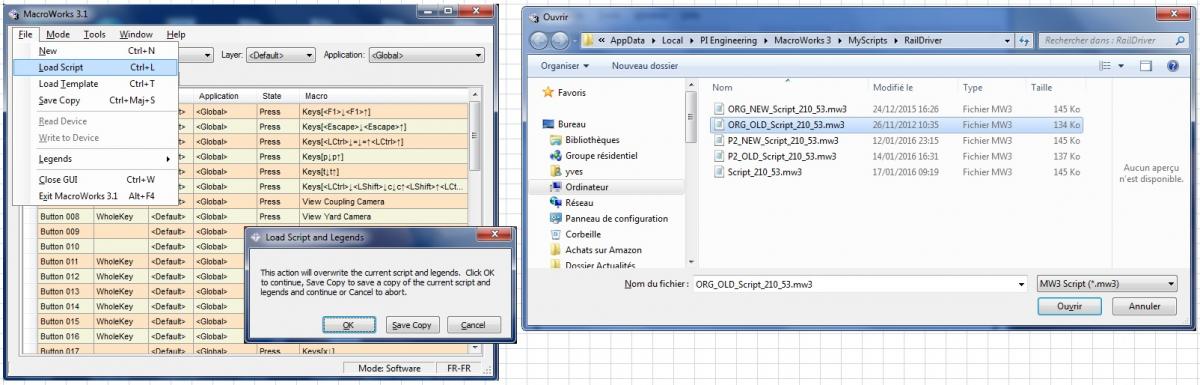
Task: Click Save Copy button in the dialog
Action: [x=412, y=325]
